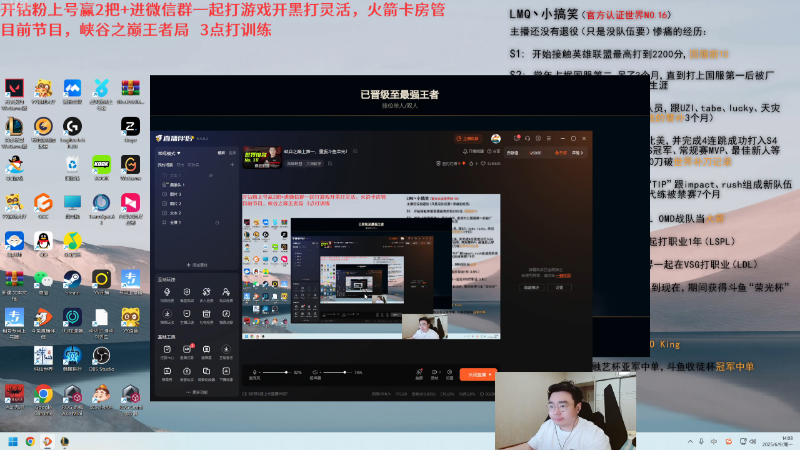Click League of Legends icon on taskbar
Image resolution: width=800 pixels, height=450 pixels.
(65, 441)
